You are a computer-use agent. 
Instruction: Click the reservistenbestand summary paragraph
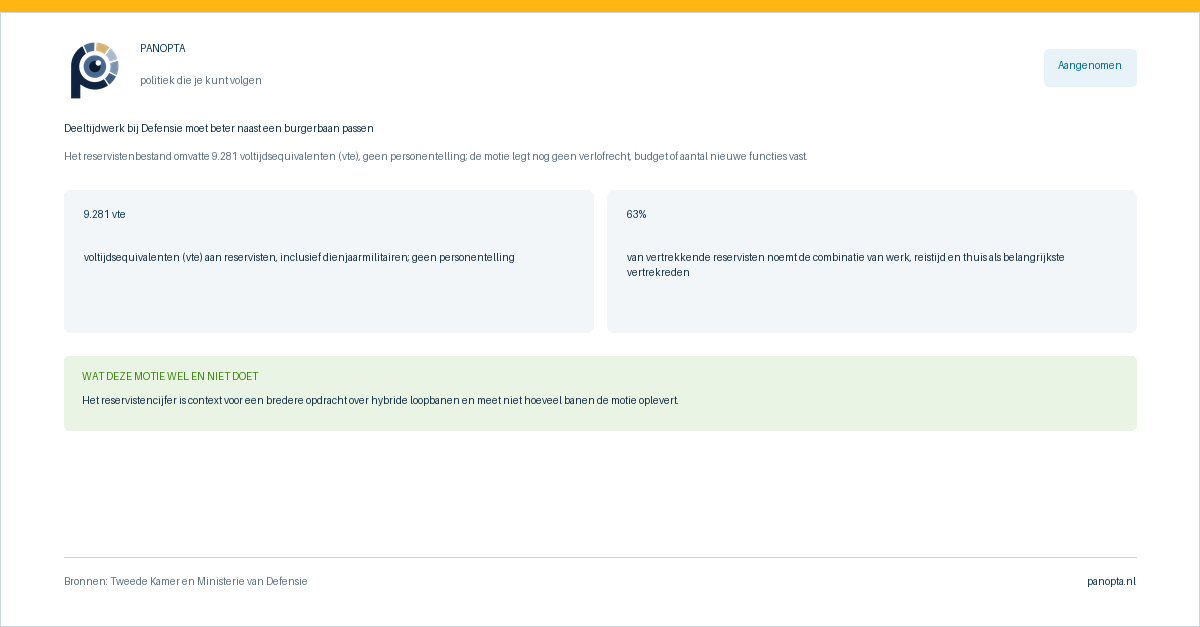click(x=436, y=156)
